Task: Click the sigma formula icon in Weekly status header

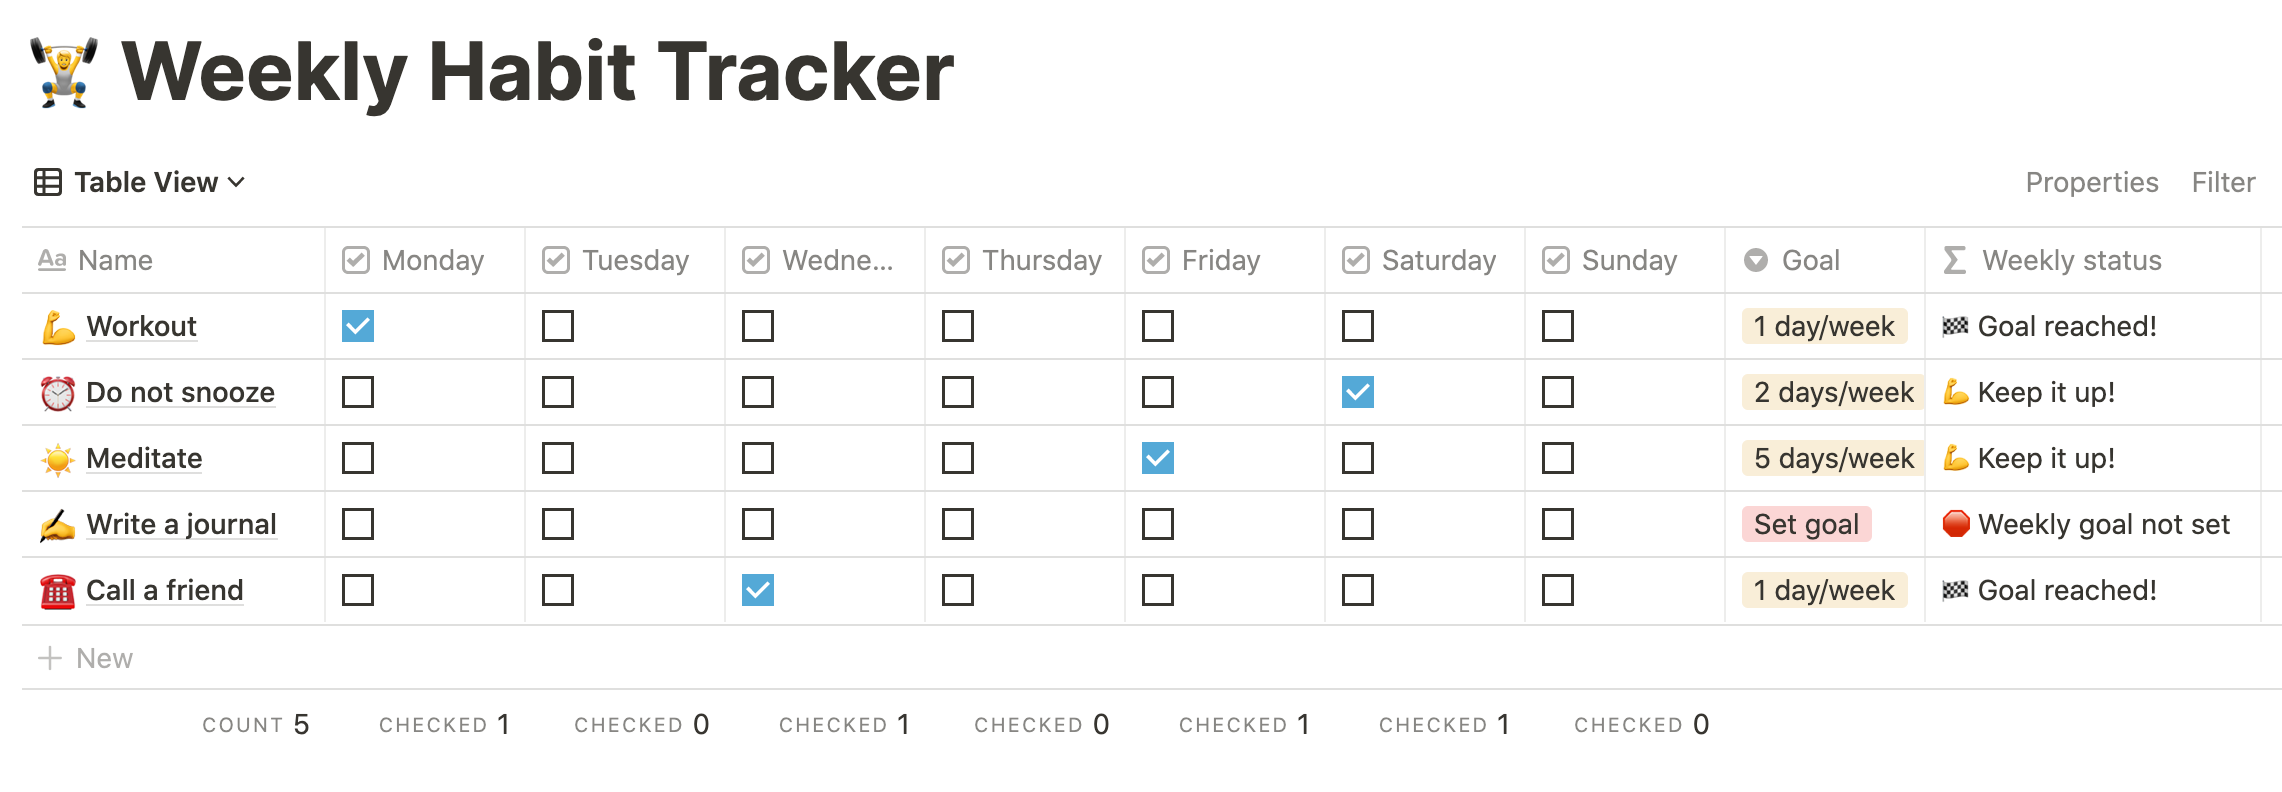Action: point(1955,260)
